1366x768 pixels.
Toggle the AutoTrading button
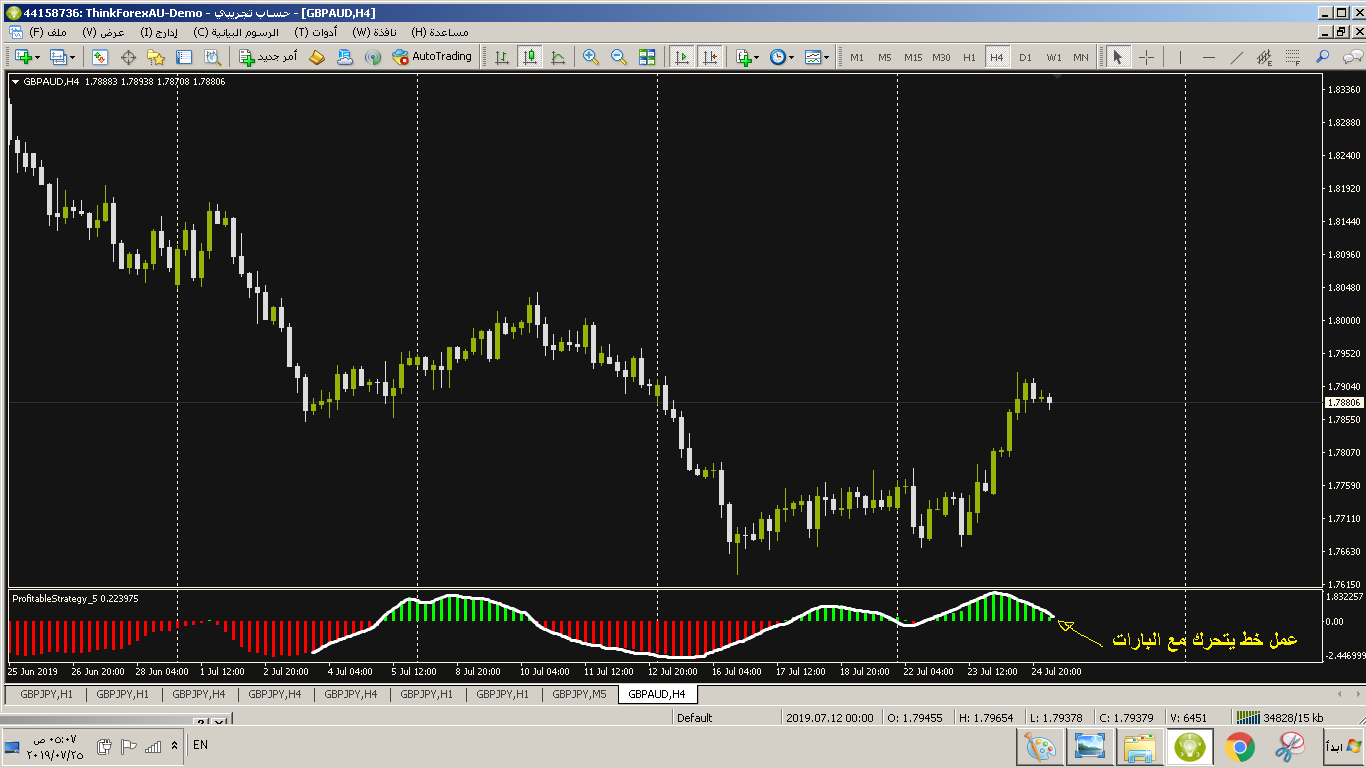[431, 57]
